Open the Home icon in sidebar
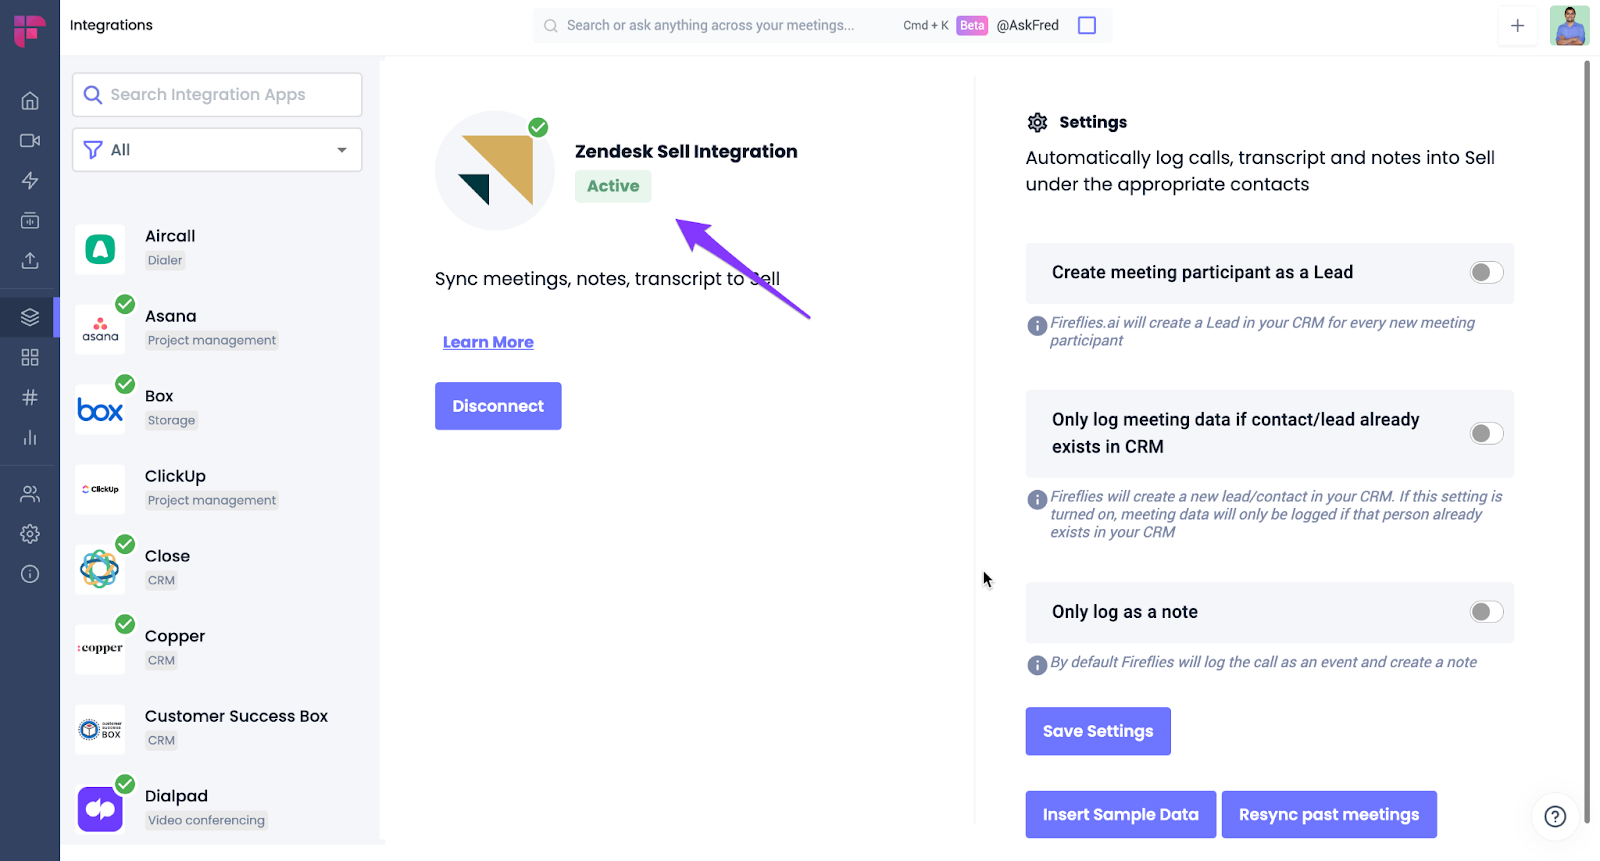This screenshot has width=1600, height=861. click(30, 101)
